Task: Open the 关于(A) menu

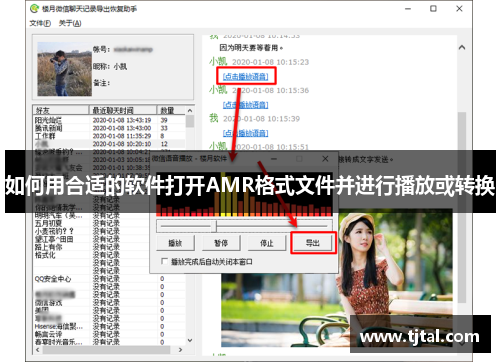Action: click(x=70, y=23)
